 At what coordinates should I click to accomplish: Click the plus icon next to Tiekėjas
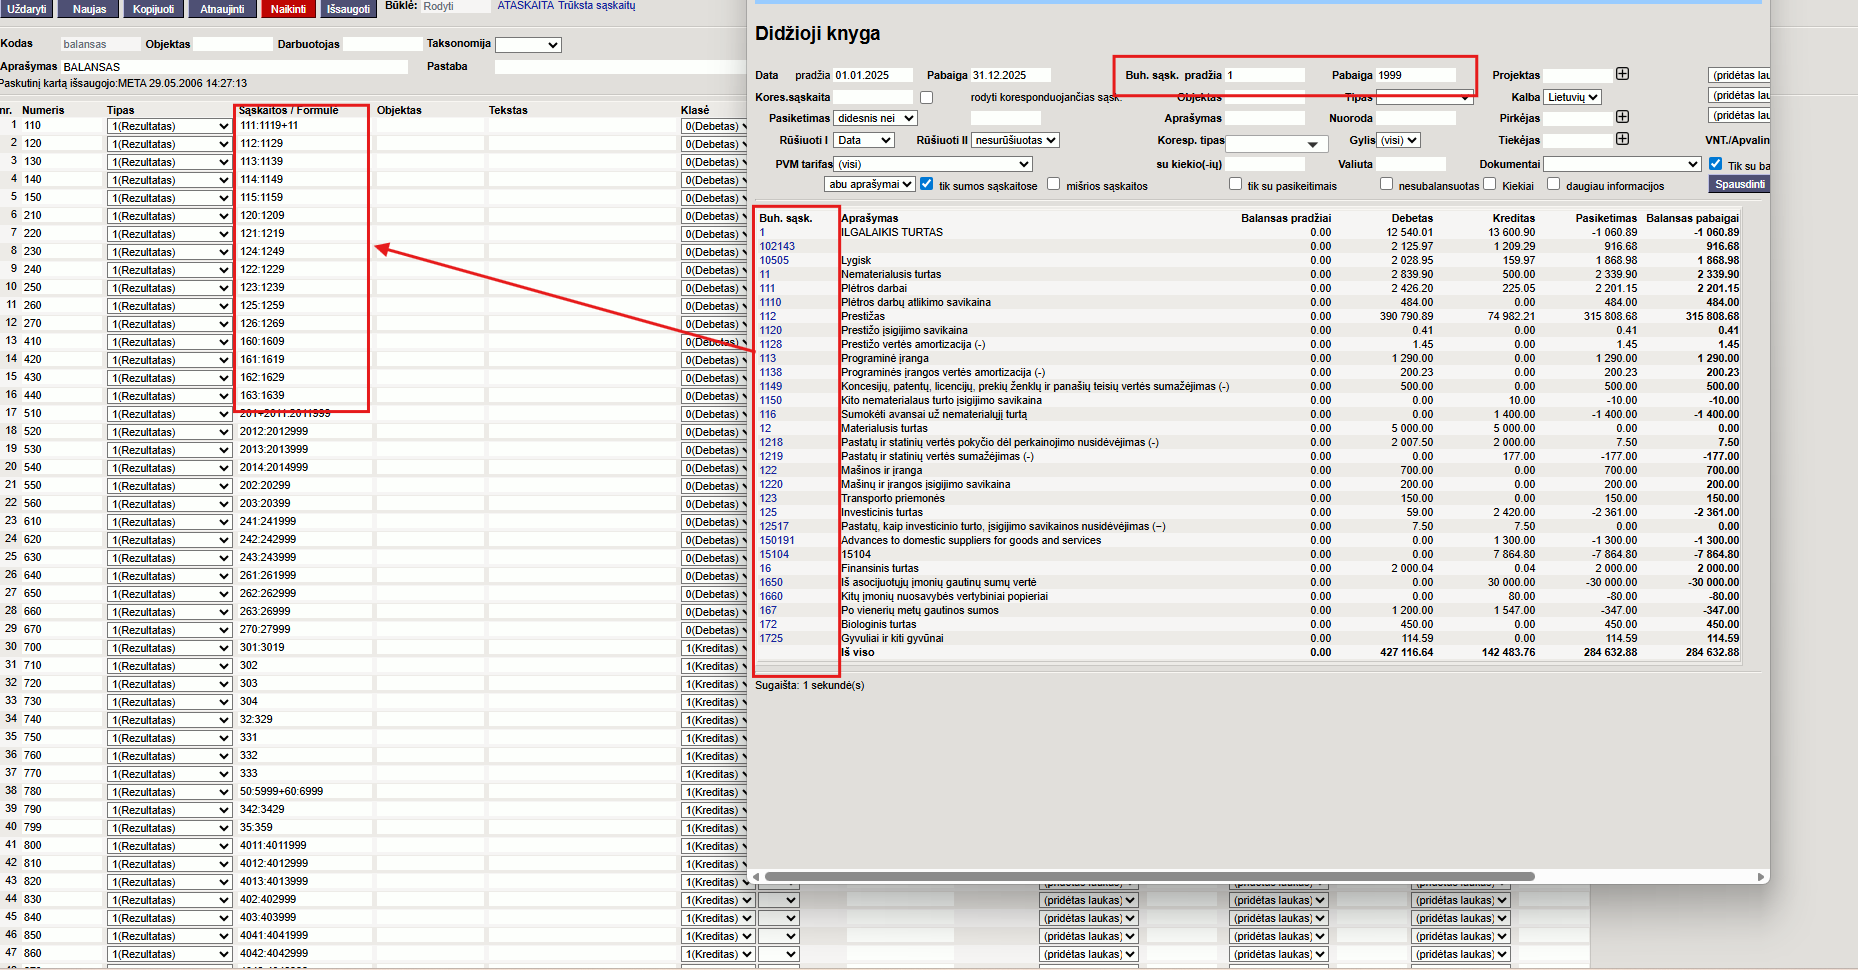[1622, 139]
